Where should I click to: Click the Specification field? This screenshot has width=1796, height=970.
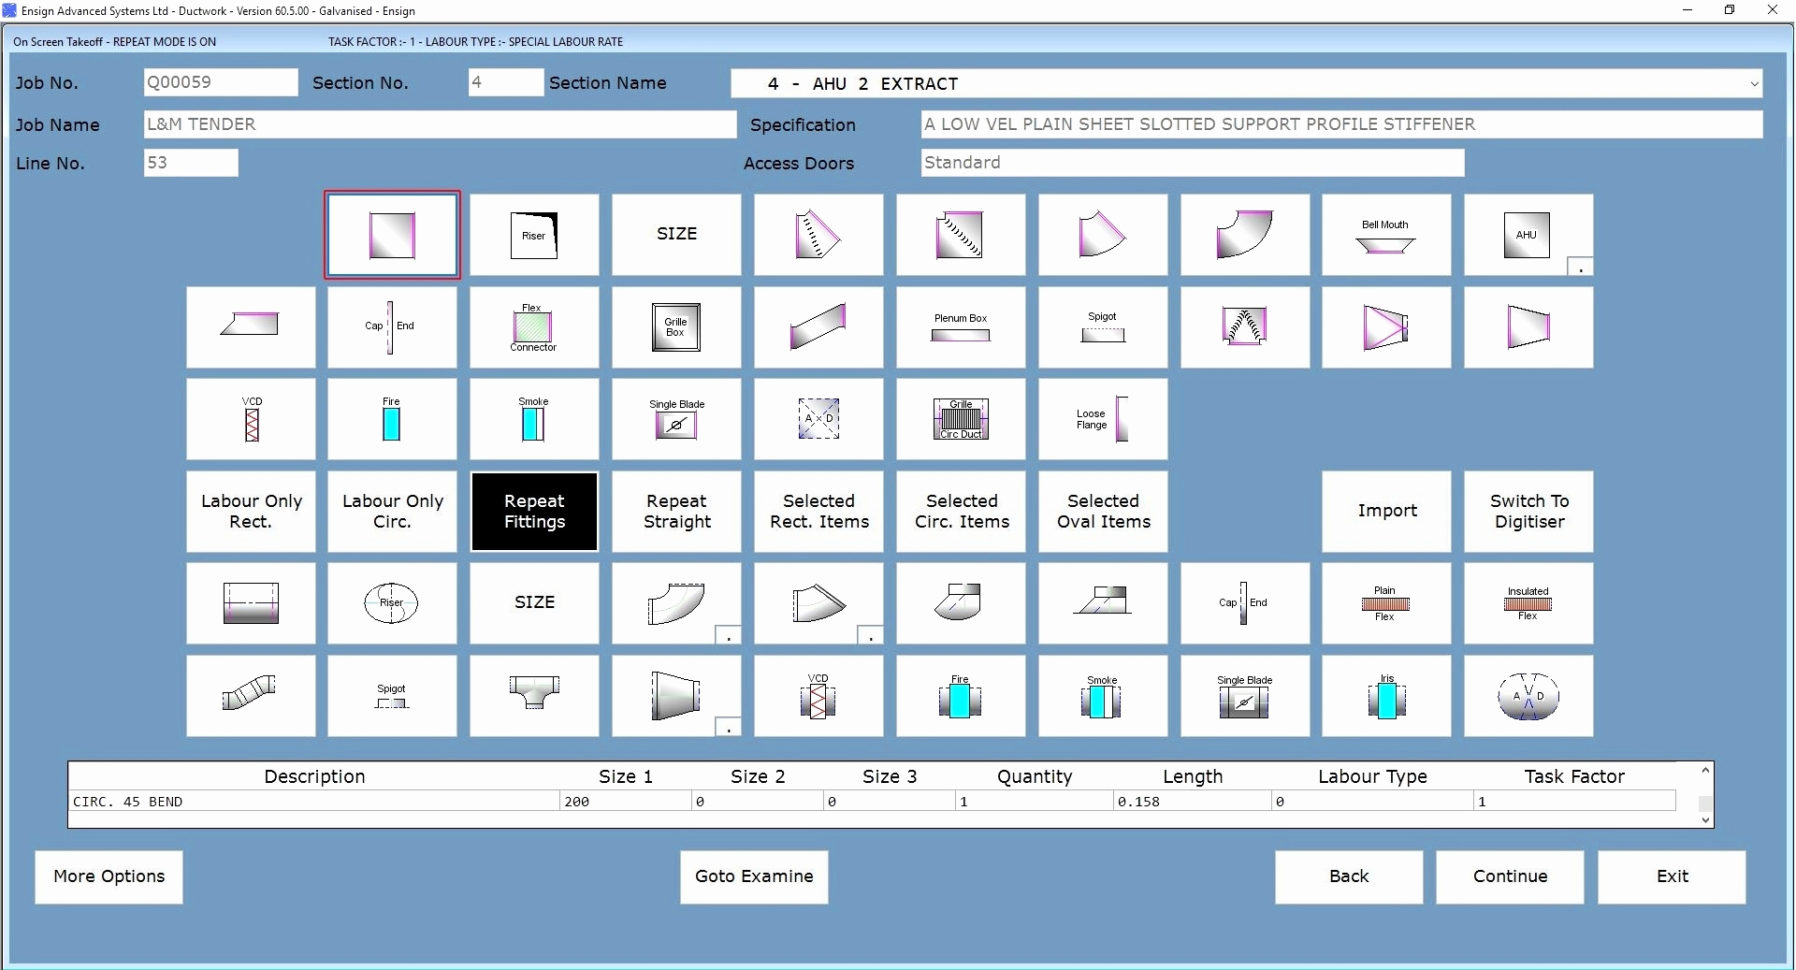coord(1341,124)
